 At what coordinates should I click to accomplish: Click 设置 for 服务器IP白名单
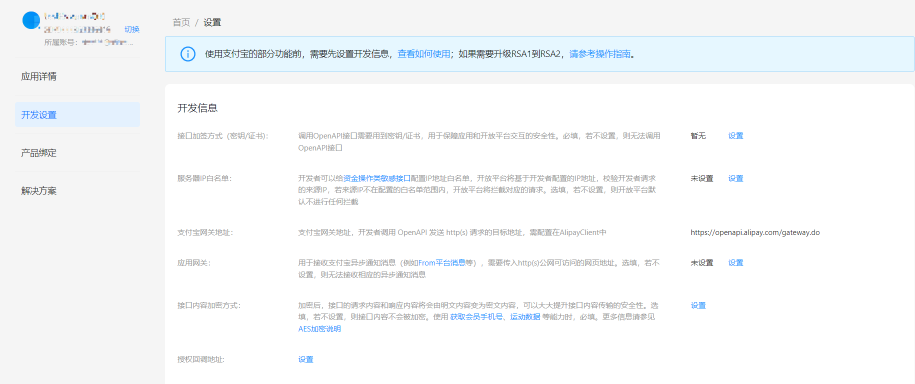[x=735, y=179]
